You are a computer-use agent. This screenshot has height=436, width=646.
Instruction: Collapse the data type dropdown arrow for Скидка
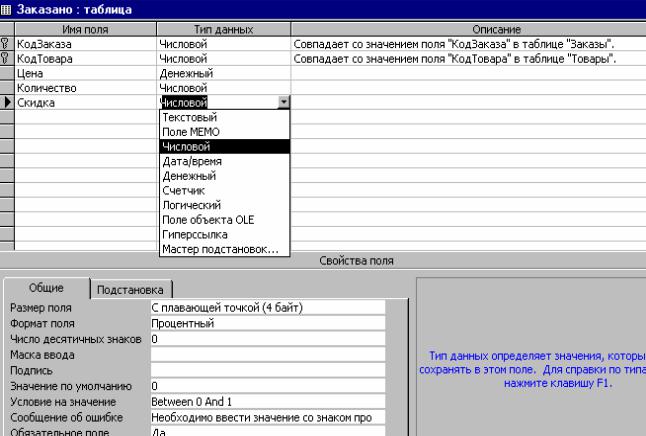pos(284,102)
